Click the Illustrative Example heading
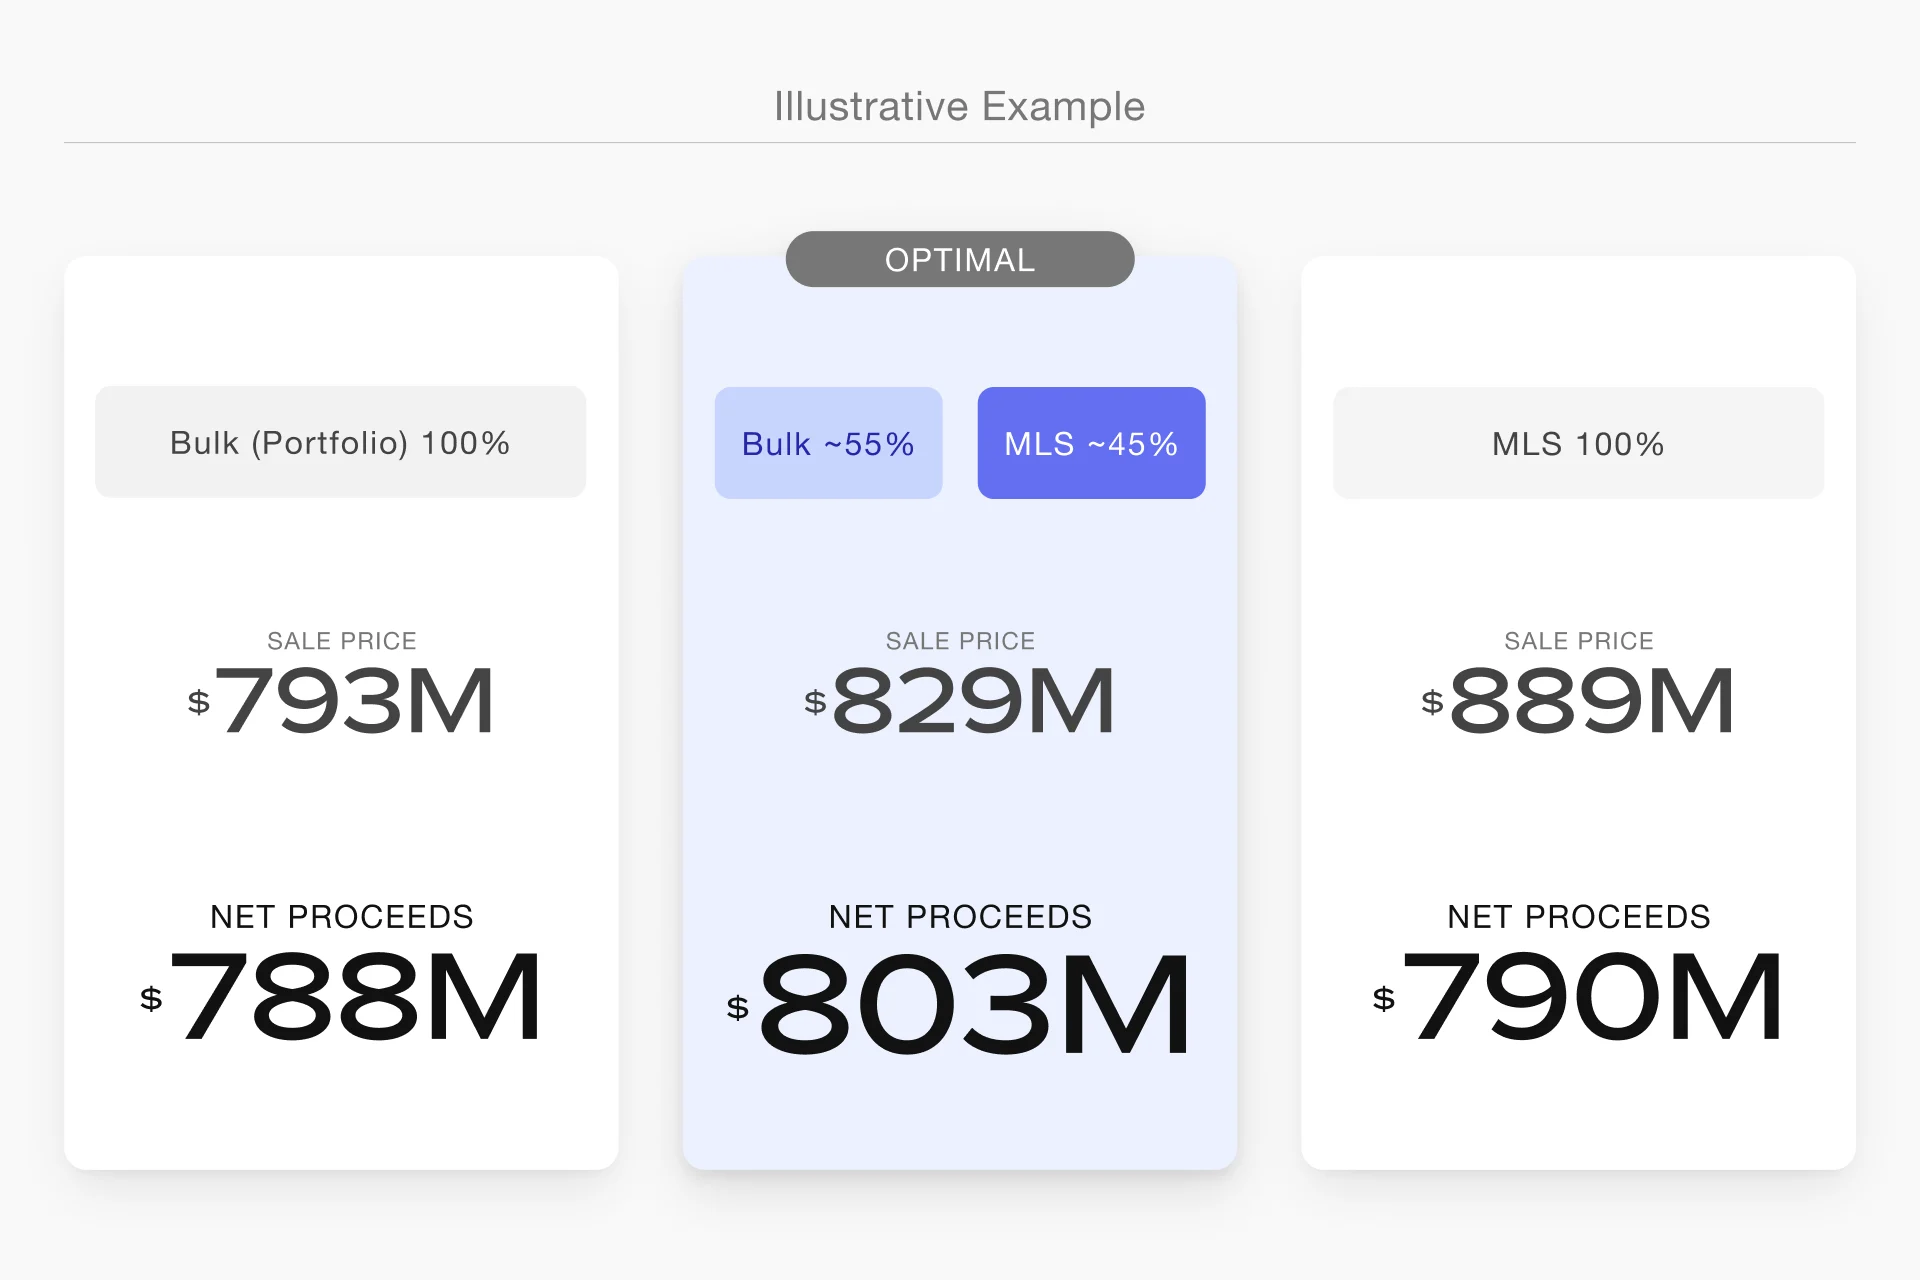1920x1280 pixels. click(960, 106)
